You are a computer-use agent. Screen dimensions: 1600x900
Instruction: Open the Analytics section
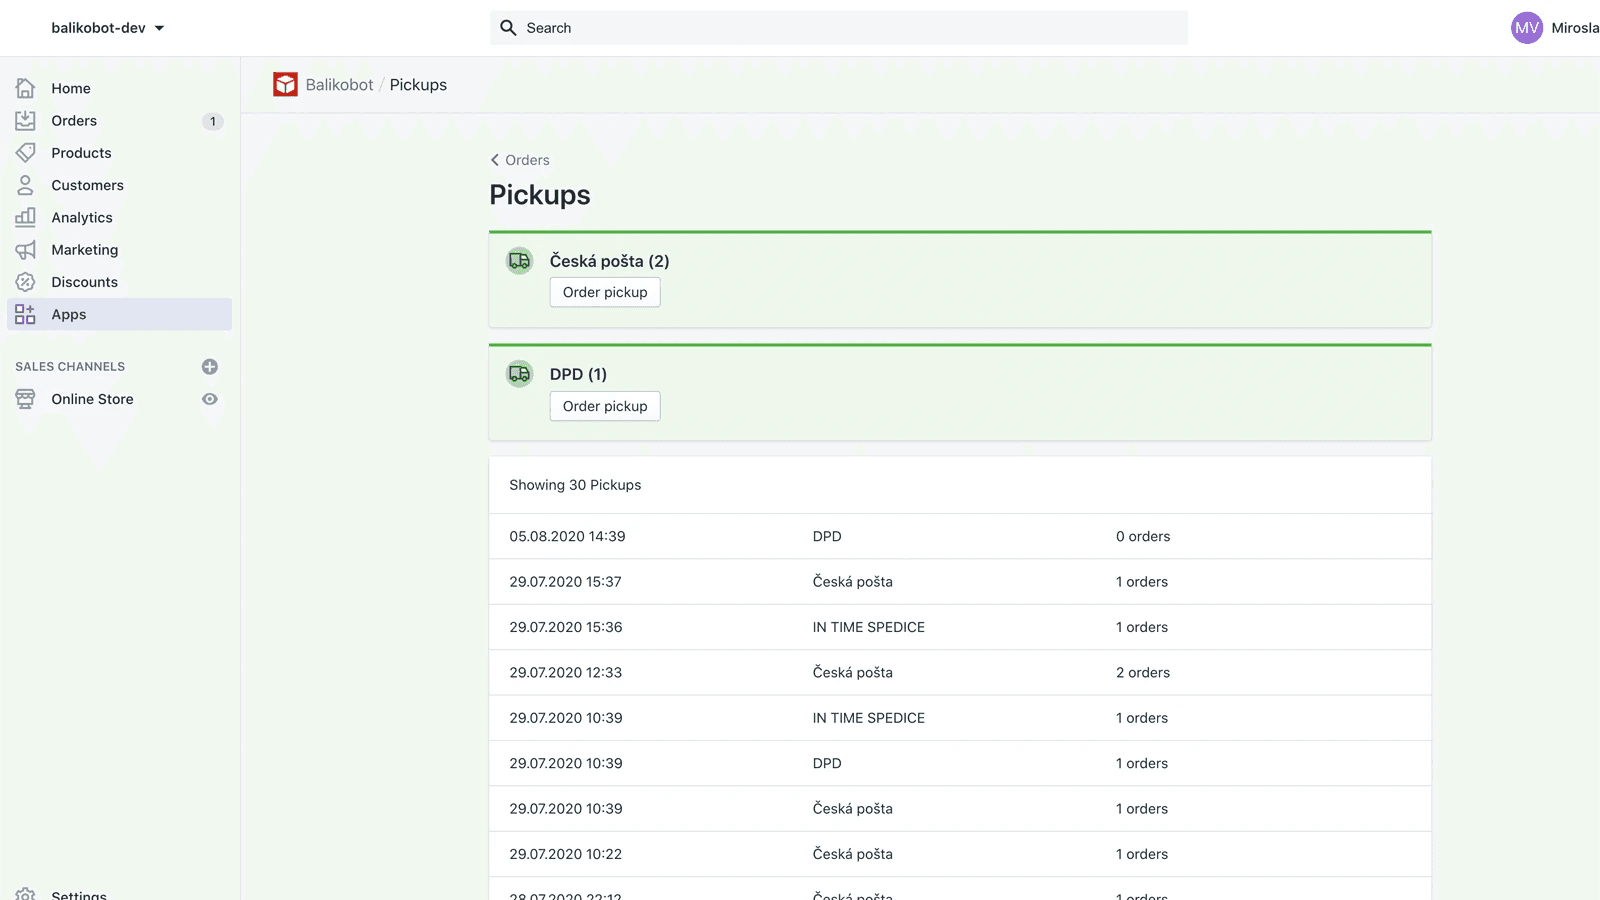[x=81, y=217]
